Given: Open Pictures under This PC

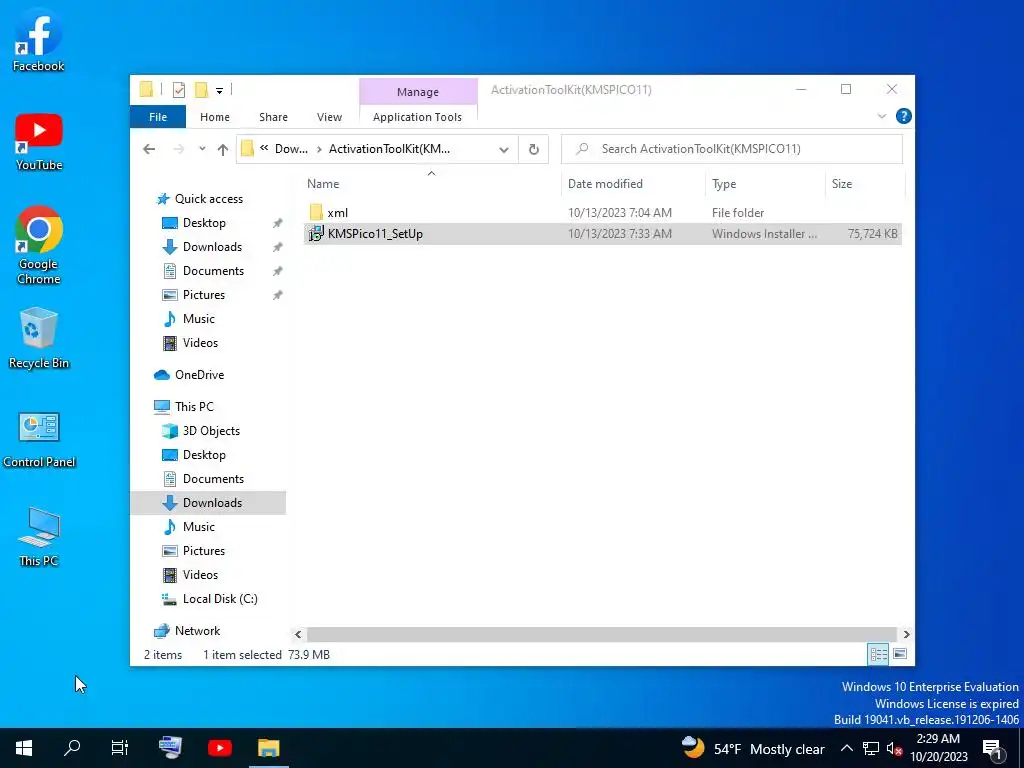Looking at the screenshot, I should click(x=204, y=551).
